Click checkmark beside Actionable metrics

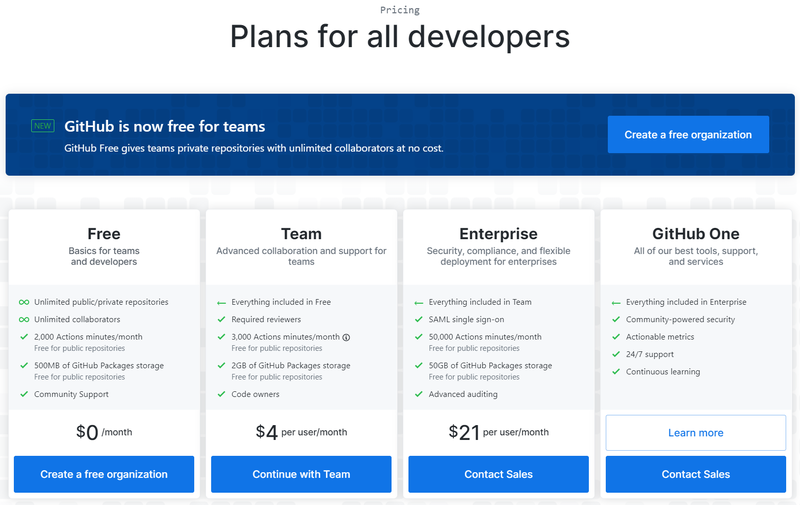(x=616, y=337)
